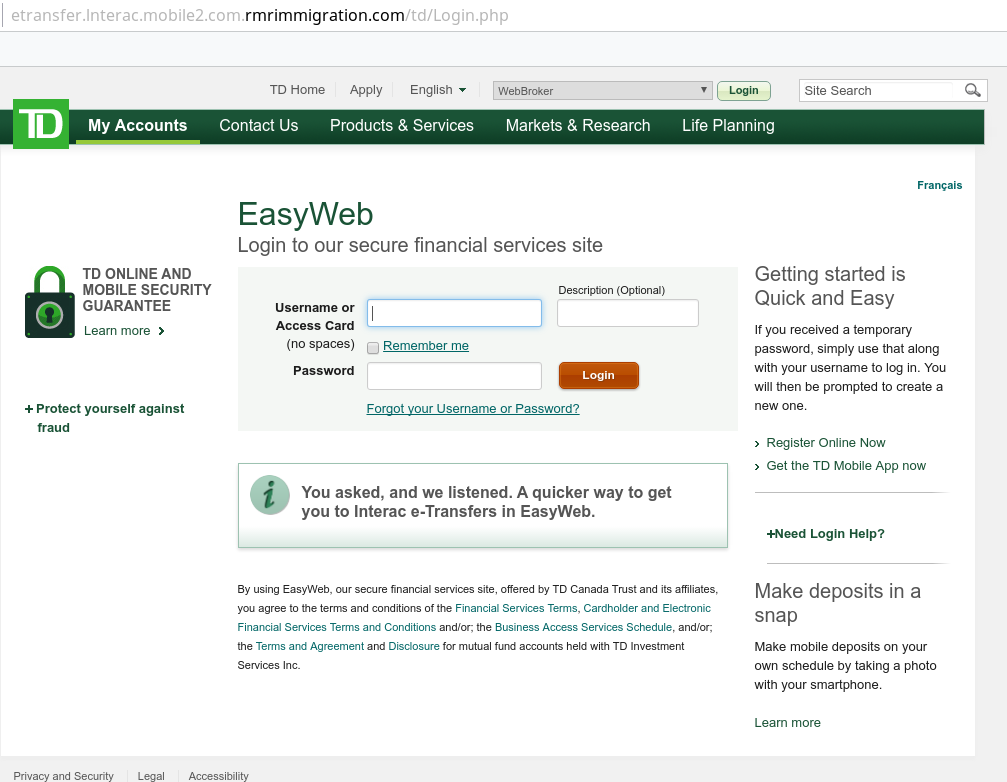Click the arrow before Register Online Now
Screen dimensions: 1007x782
(x=757, y=444)
